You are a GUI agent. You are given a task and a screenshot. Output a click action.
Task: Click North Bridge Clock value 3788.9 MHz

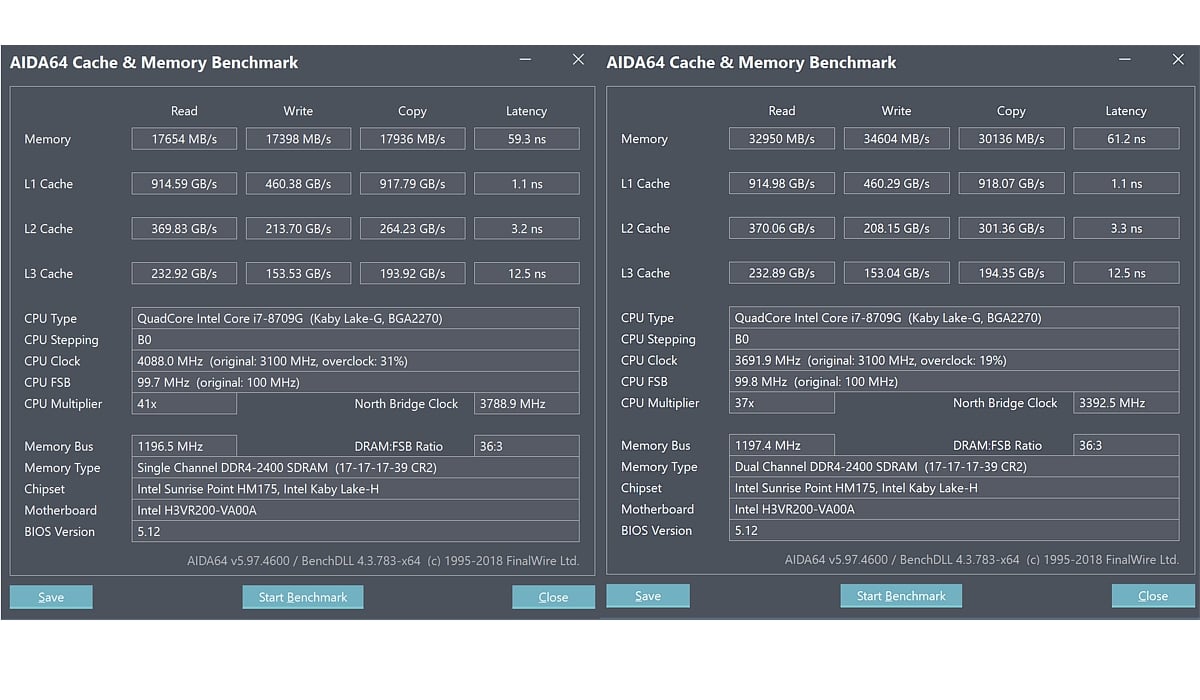[526, 404]
